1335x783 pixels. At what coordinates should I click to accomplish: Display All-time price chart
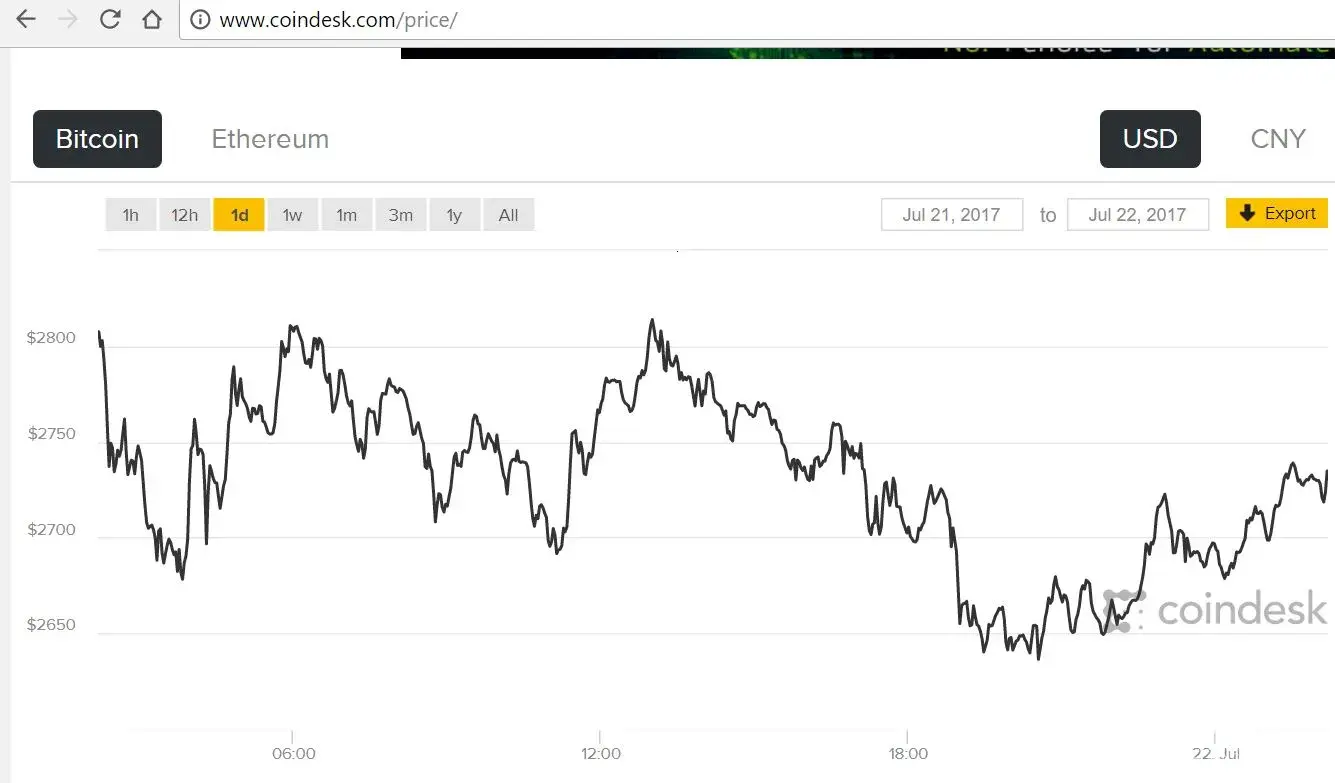tap(508, 215)
